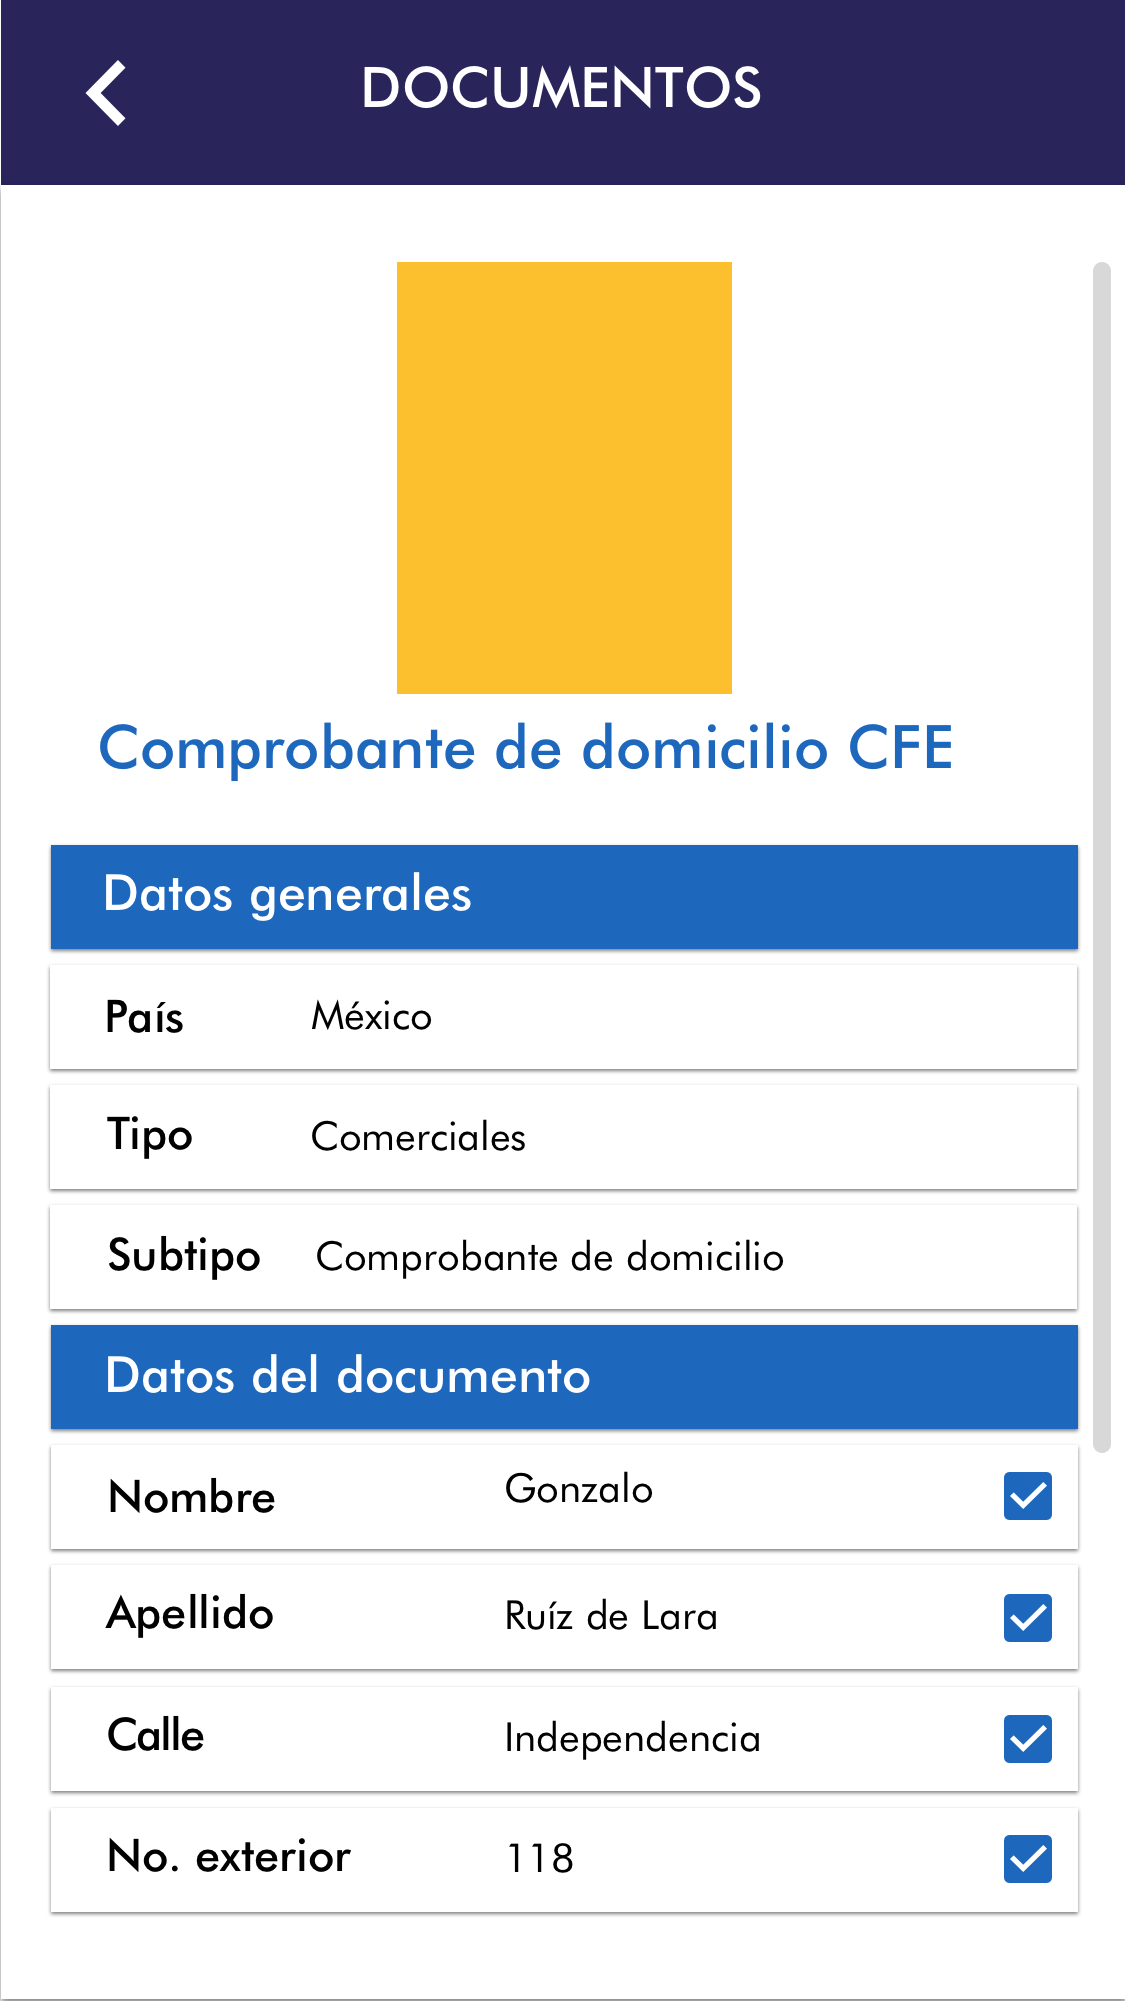Click the Comprobante de domicilio CFE title
The image size is (1125, 2001).
pos(526,748)
